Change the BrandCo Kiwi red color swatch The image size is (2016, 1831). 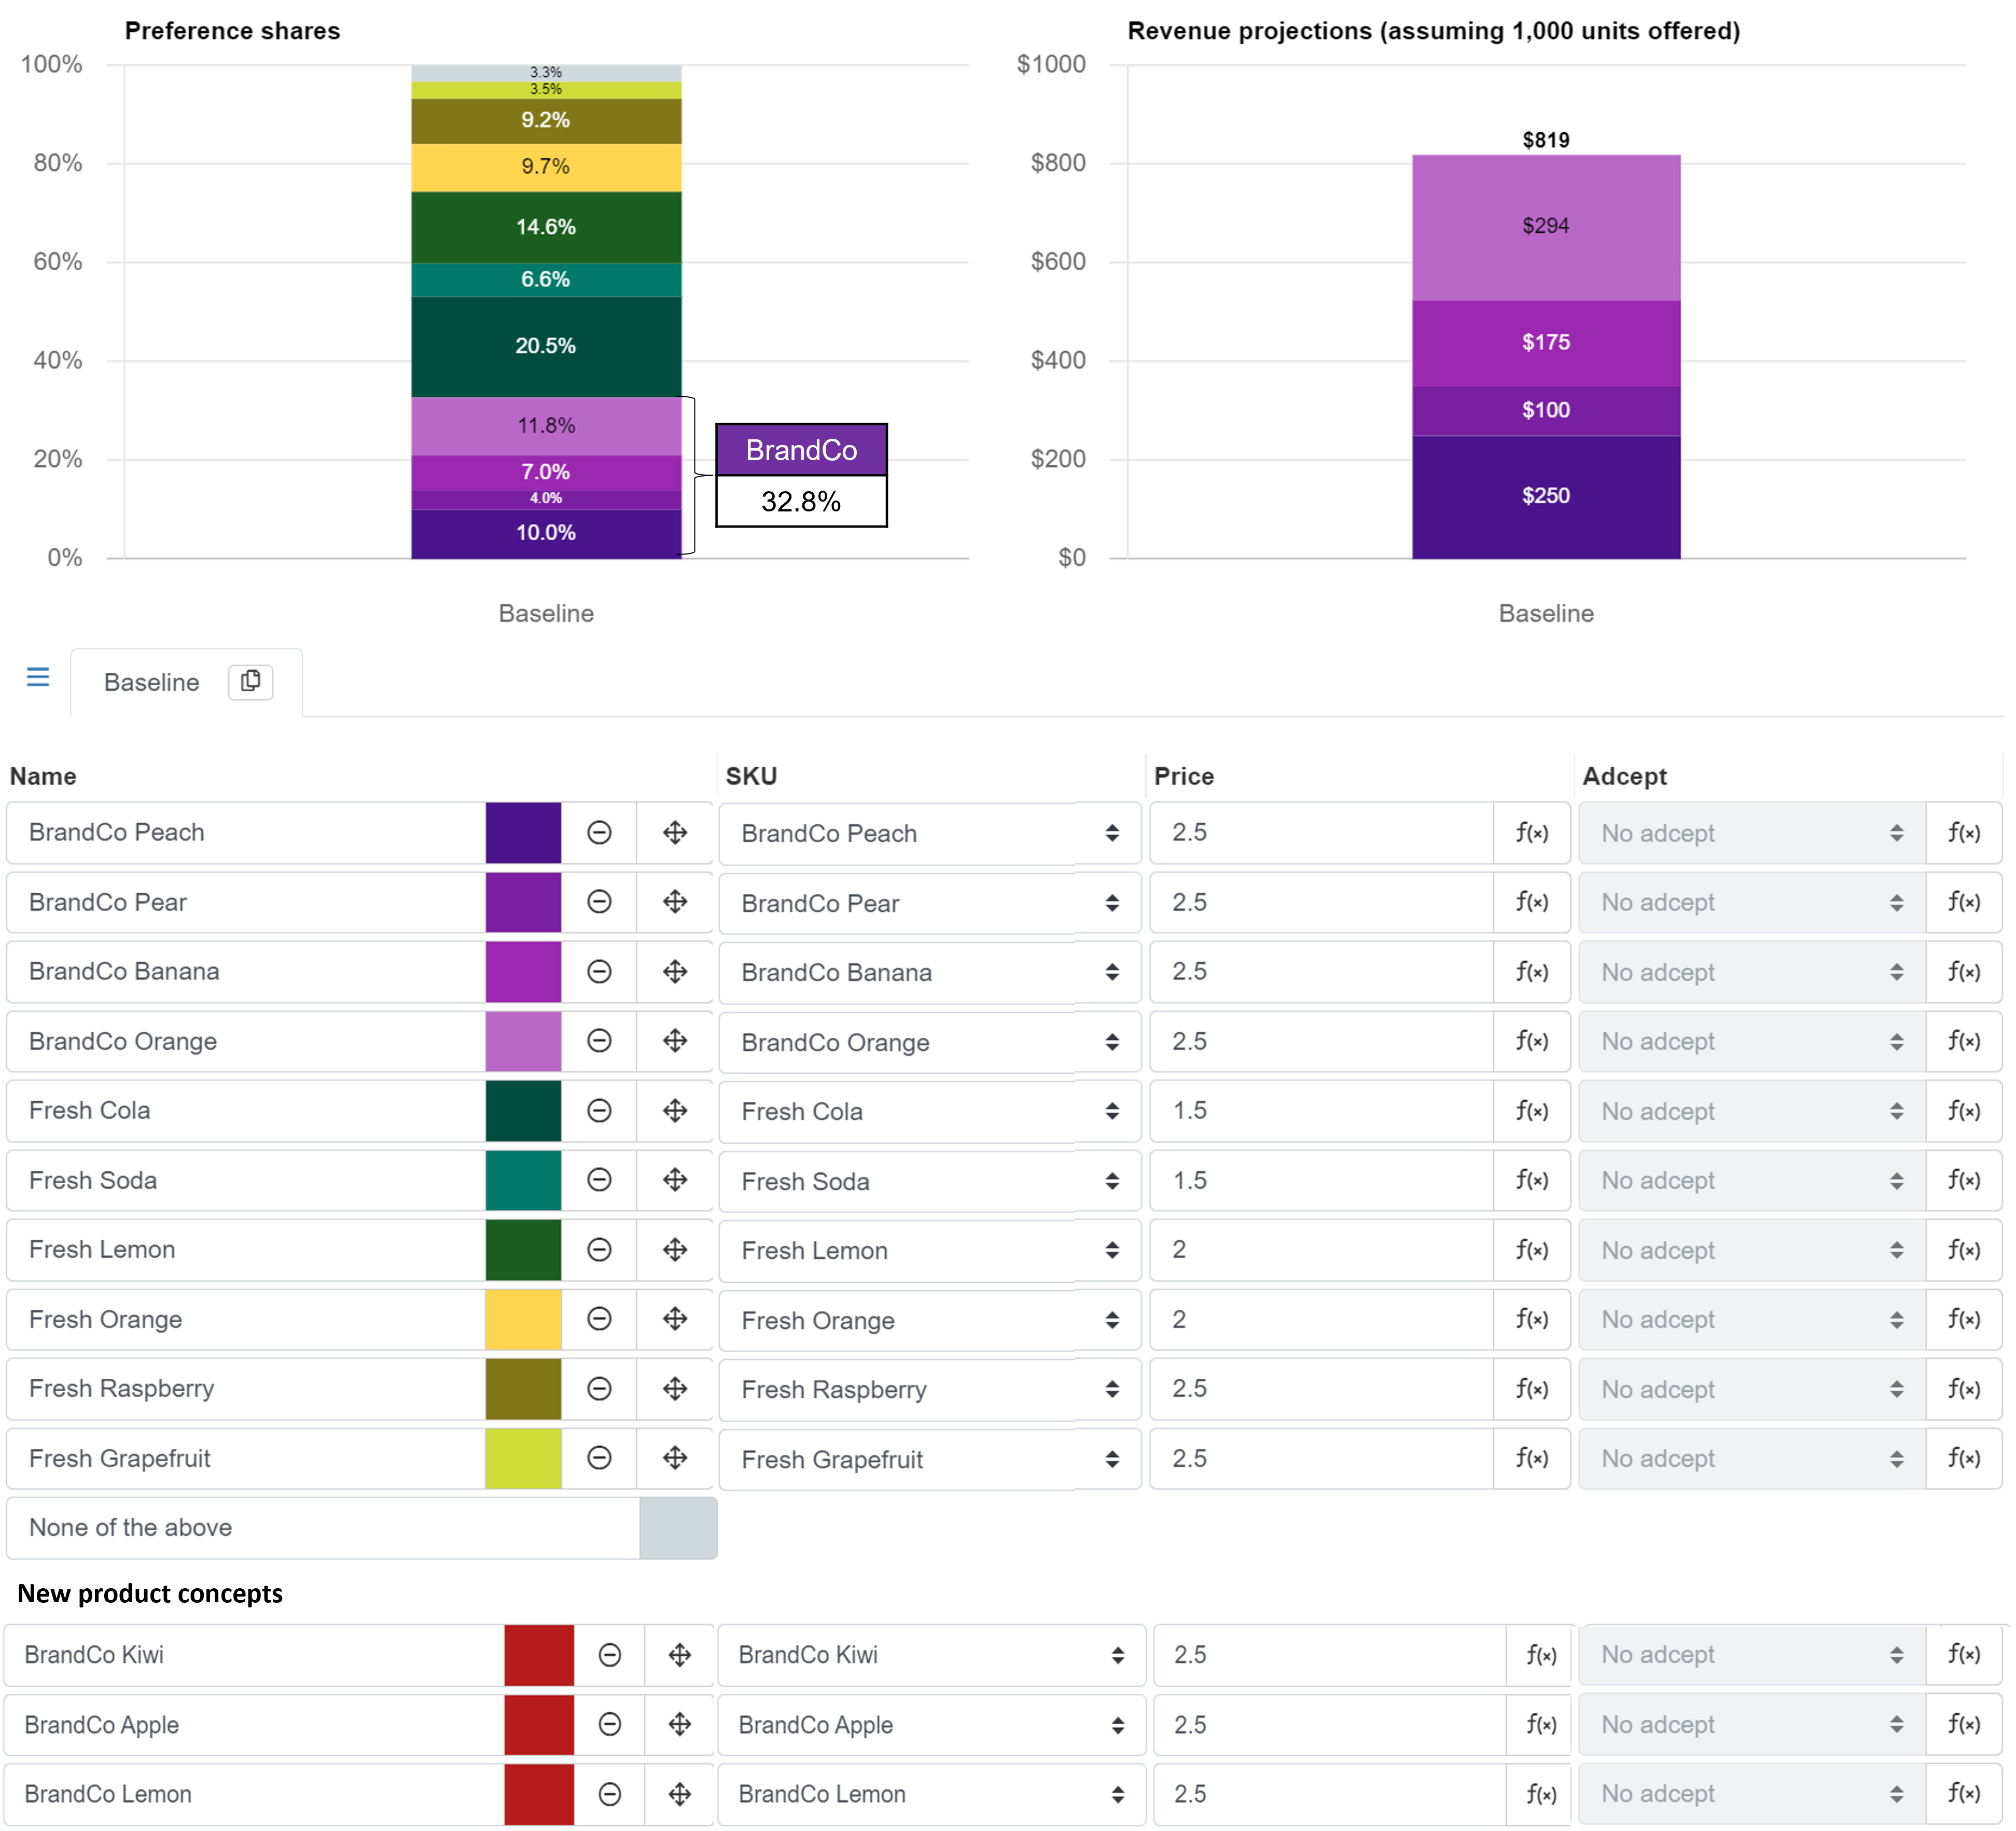[x=539, y=1655]
